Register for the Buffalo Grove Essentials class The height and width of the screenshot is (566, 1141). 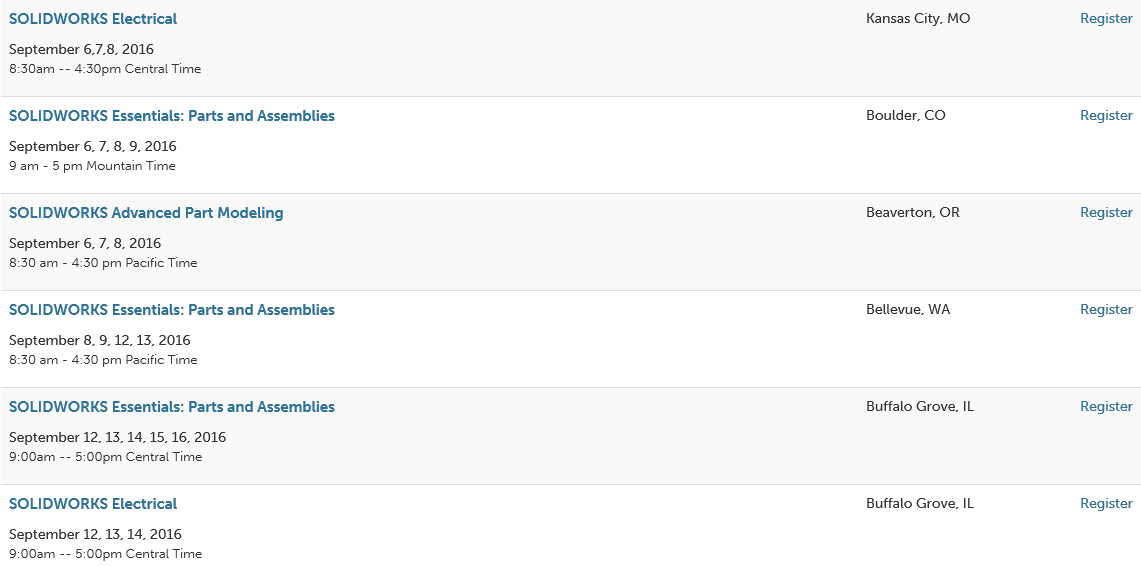pos(1106,407)
